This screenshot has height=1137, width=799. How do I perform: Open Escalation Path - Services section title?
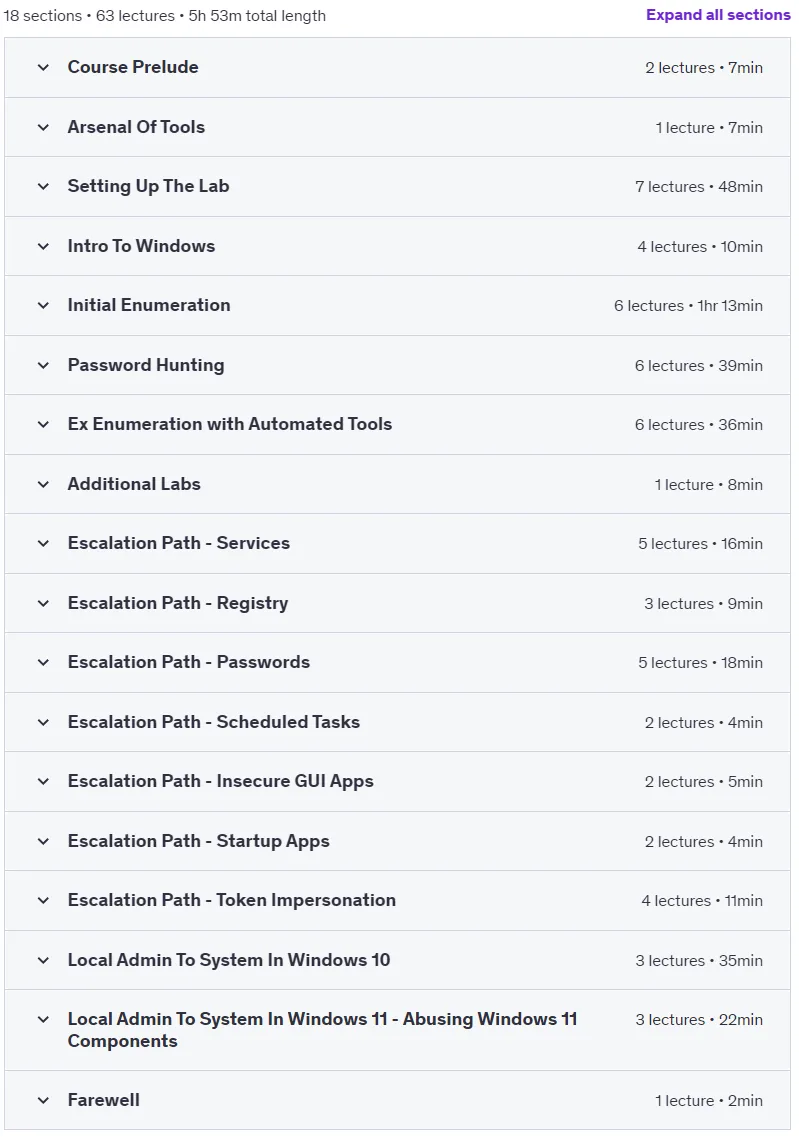178,543
